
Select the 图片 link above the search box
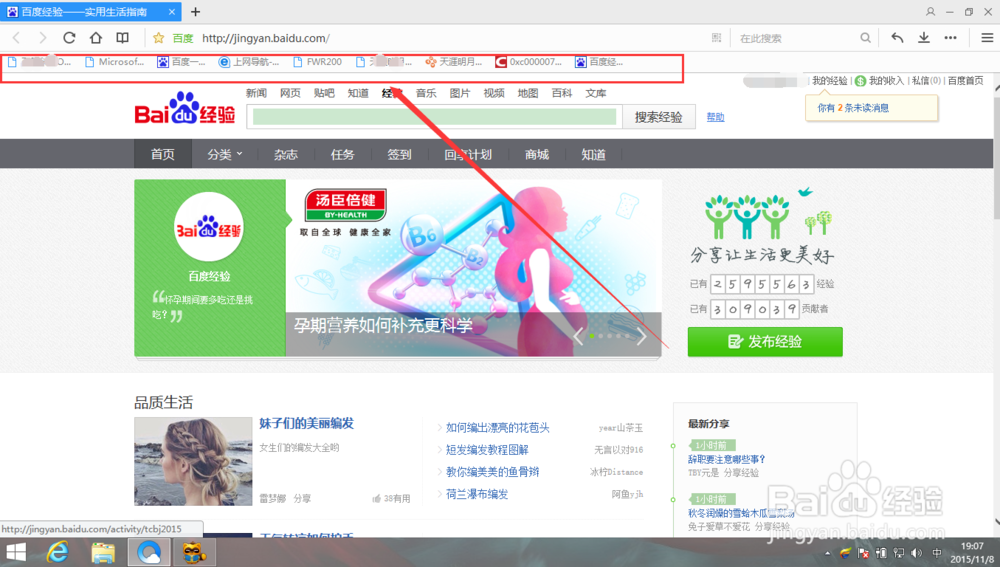[460, 93]
